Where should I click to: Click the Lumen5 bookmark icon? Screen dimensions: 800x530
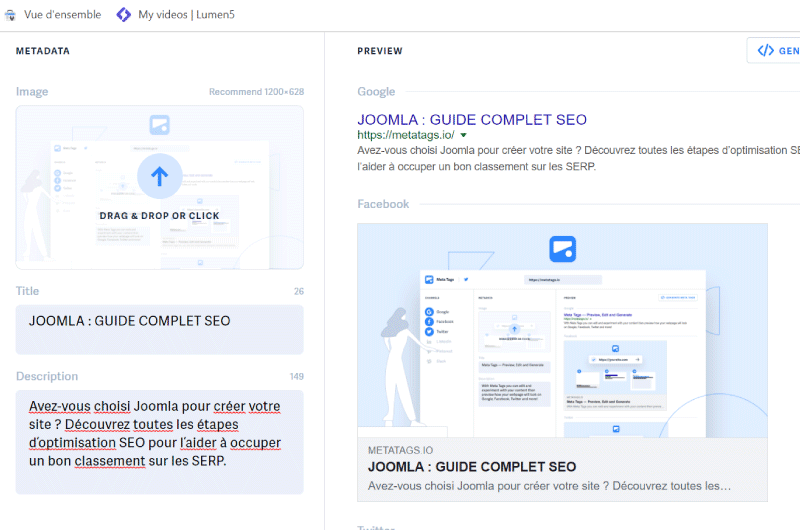pyautogui.click(x=123, y=15)
